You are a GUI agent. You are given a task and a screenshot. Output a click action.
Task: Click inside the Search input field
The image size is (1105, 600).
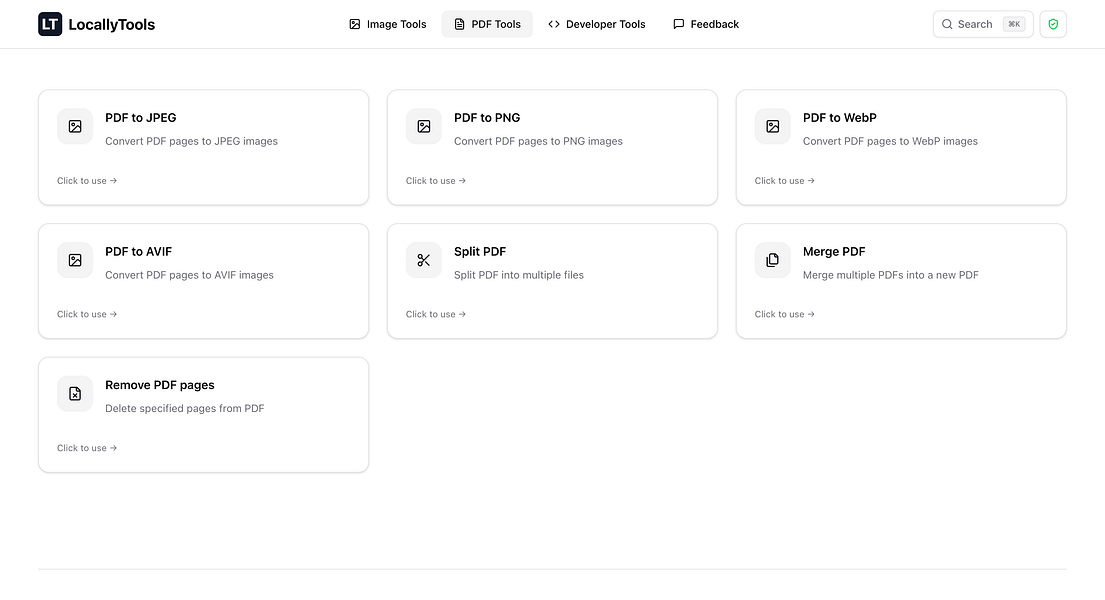tap(985, 23)
